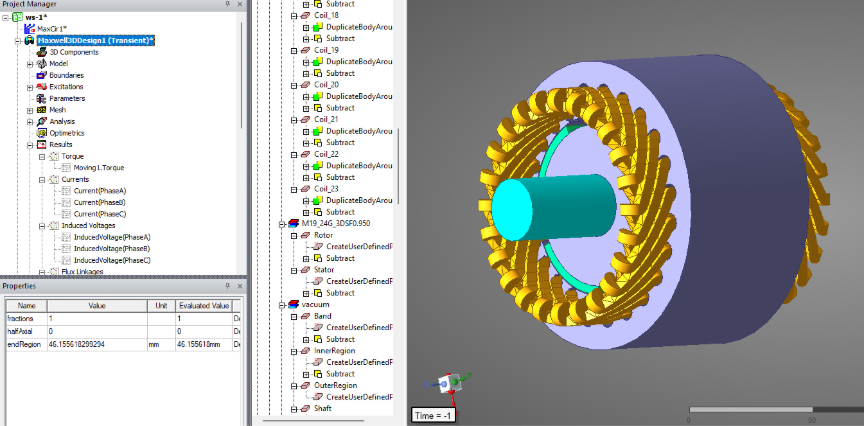The height and width of the screenshot is (426, 864).
Task: Select the Boundaries icon in project tree
Action: (42, 75)
